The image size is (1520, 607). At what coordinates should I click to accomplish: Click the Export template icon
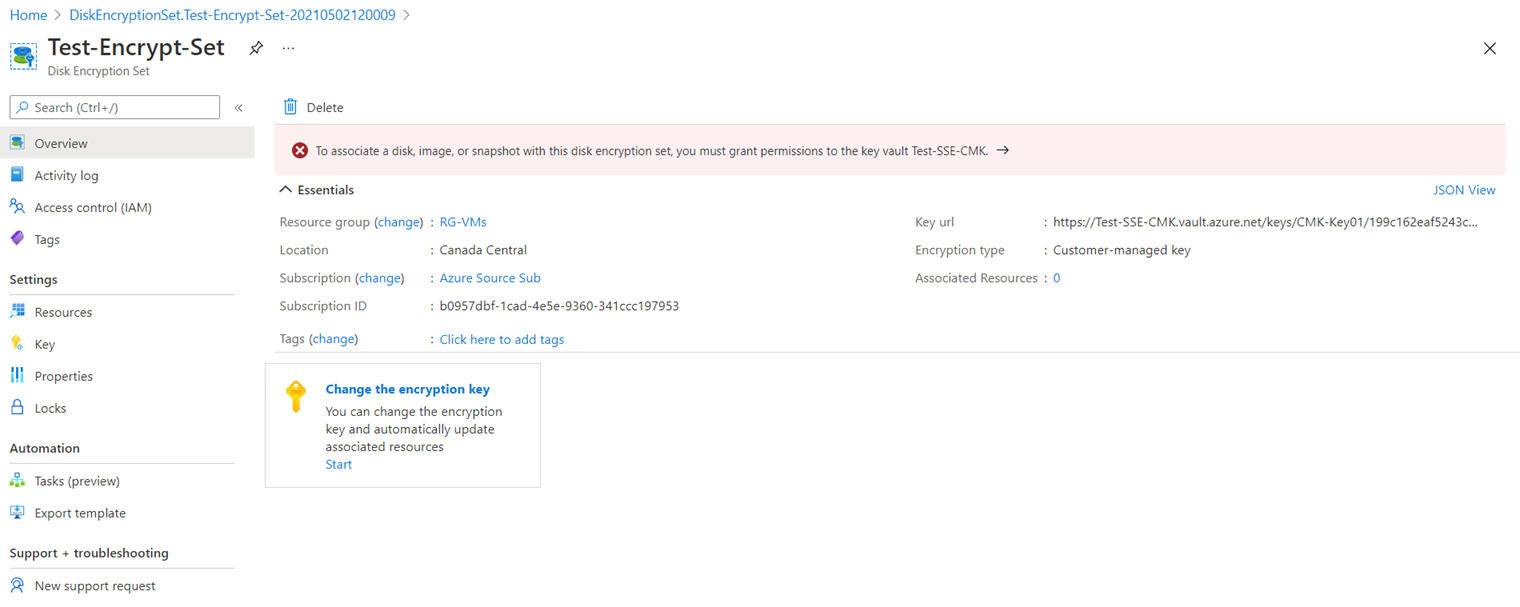click(x=17, y=513)
